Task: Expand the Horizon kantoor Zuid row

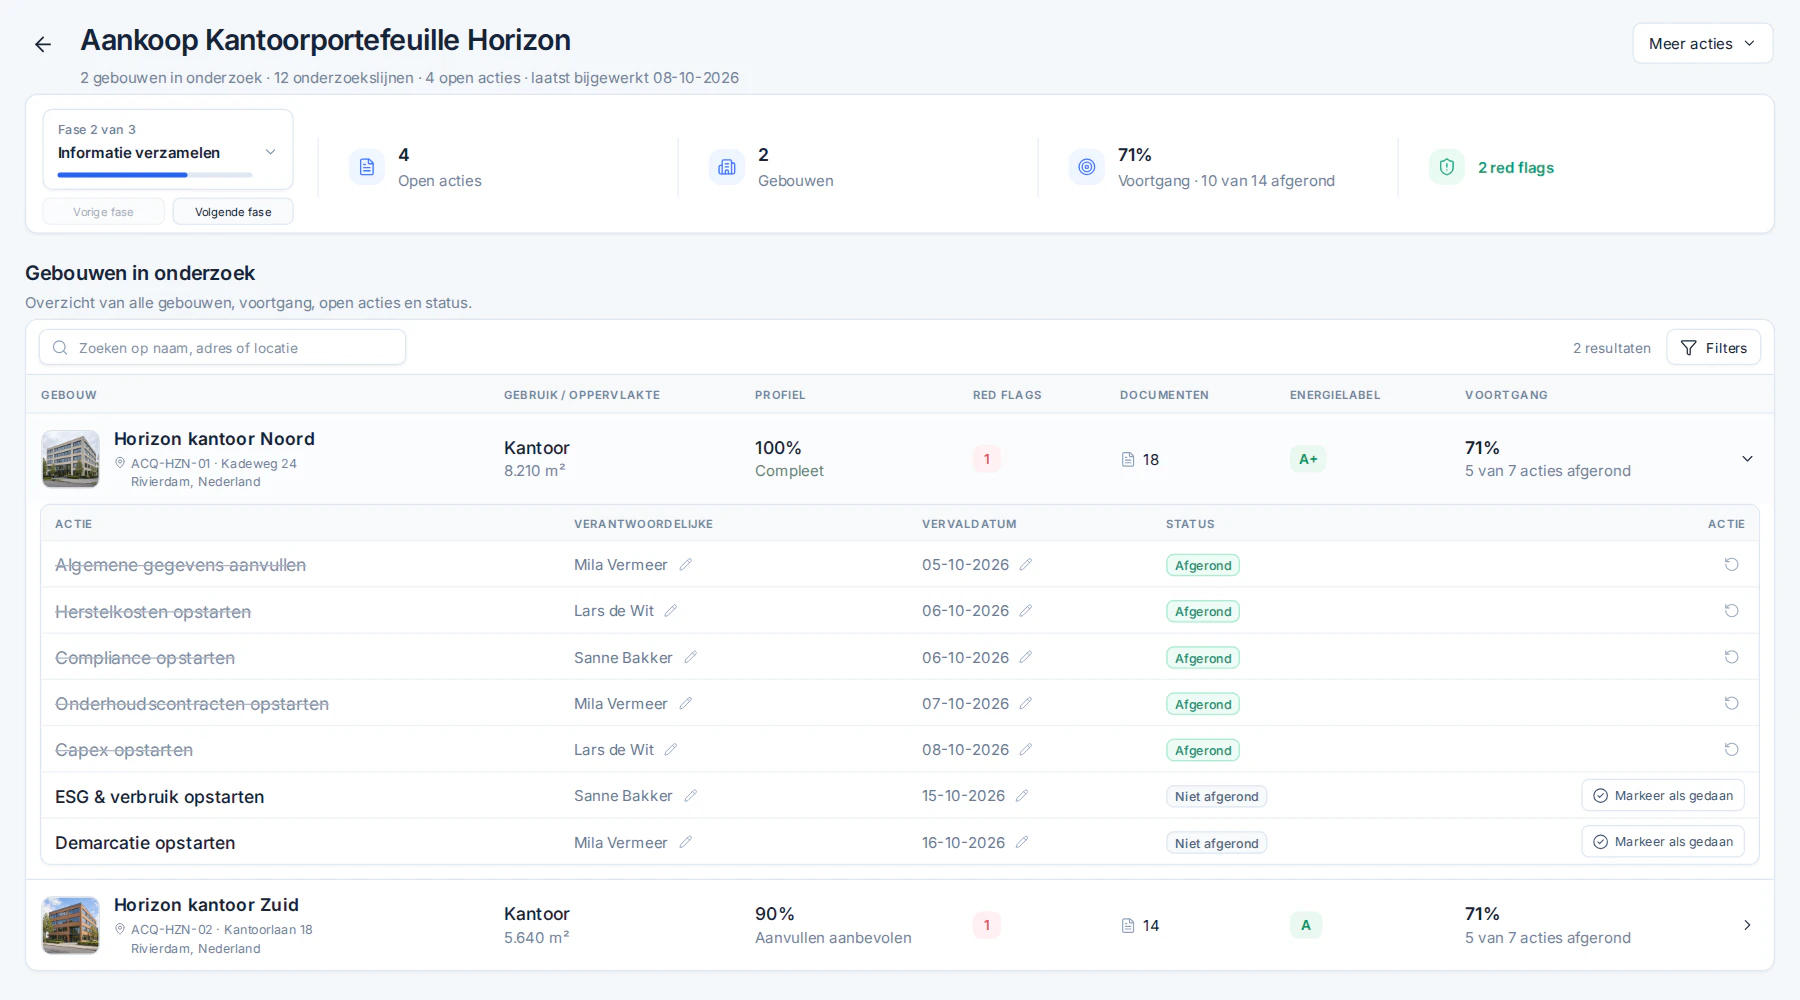Action: (1747, 925)
